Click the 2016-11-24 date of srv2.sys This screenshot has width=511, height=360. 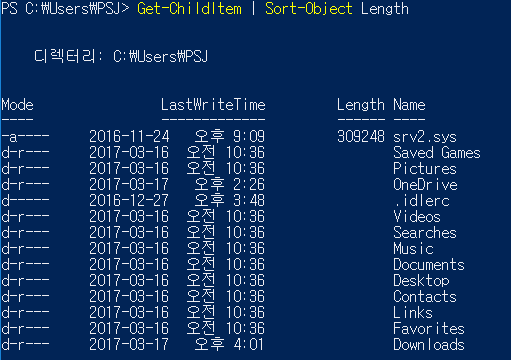click(129, 137)
